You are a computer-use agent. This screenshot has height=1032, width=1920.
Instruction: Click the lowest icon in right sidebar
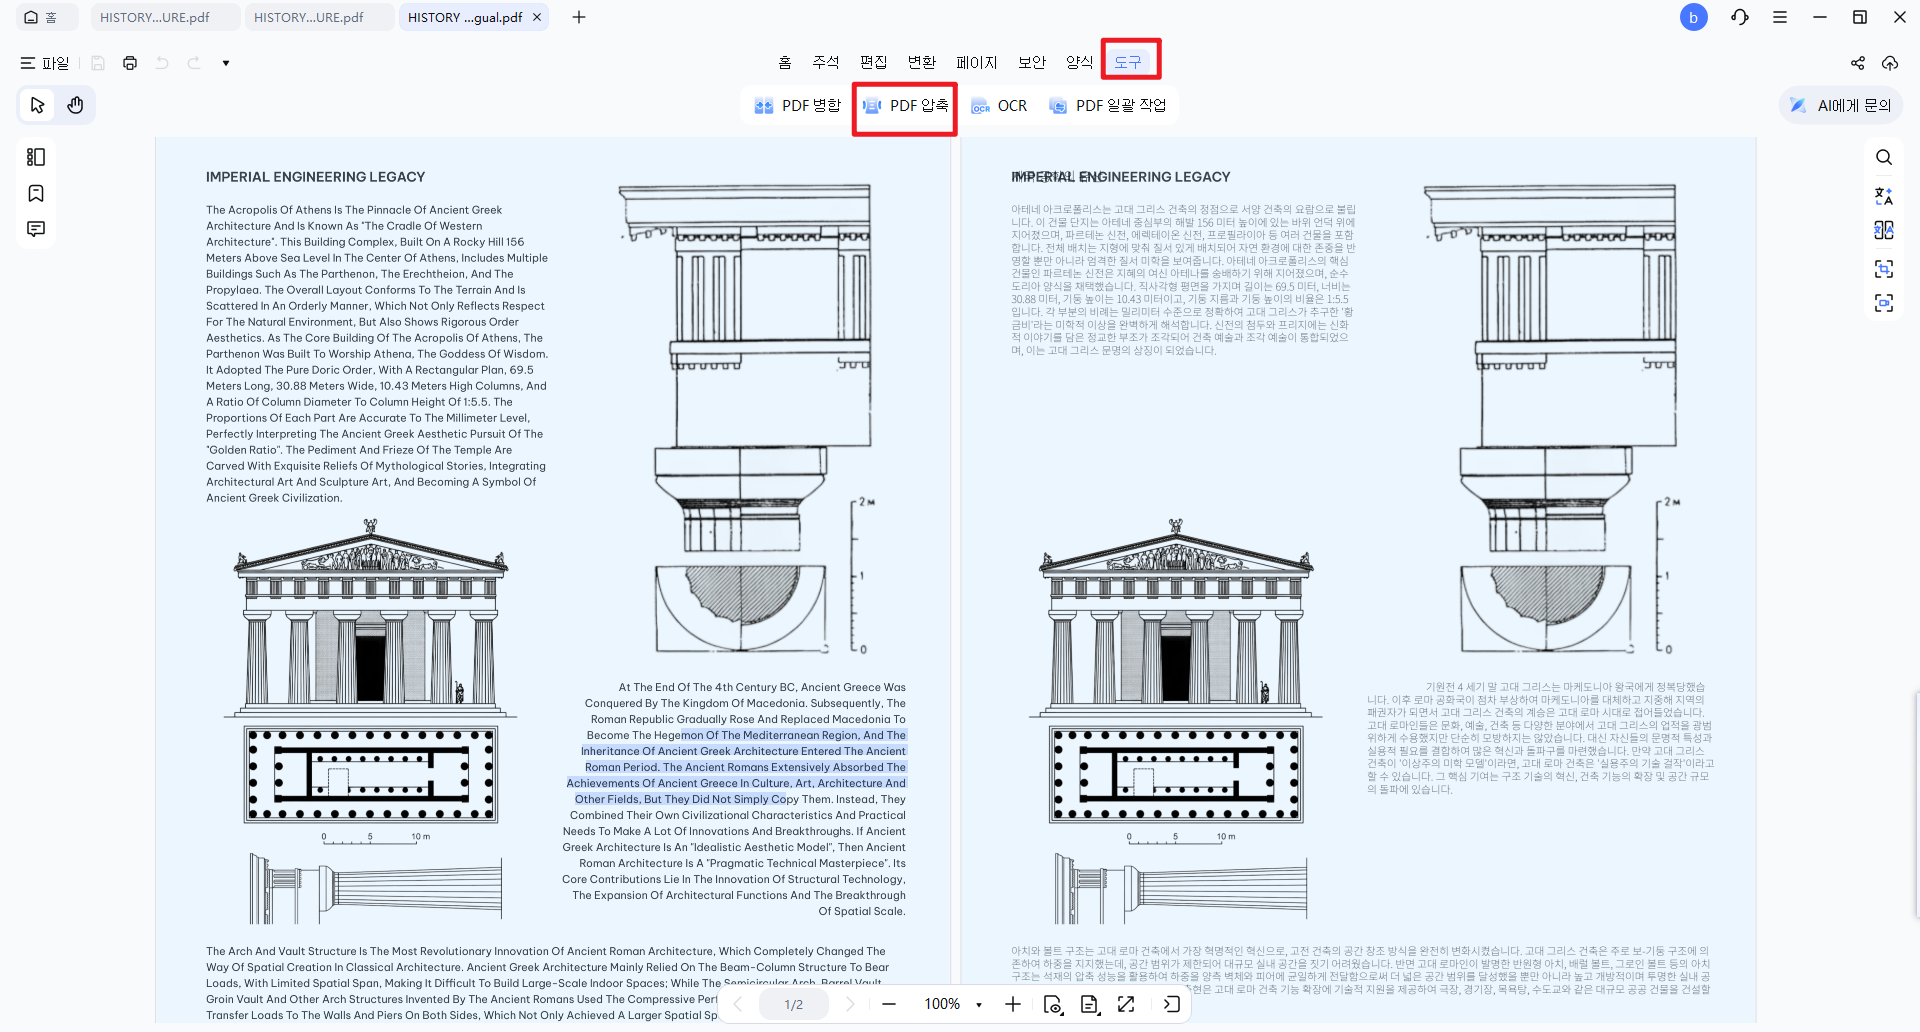(1884, 303)
